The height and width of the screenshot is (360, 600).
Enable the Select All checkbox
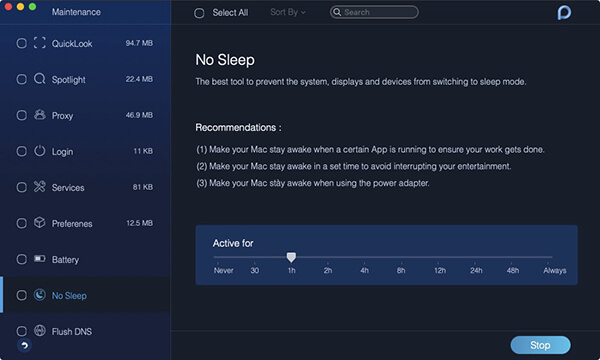click(x=199, y=13)
